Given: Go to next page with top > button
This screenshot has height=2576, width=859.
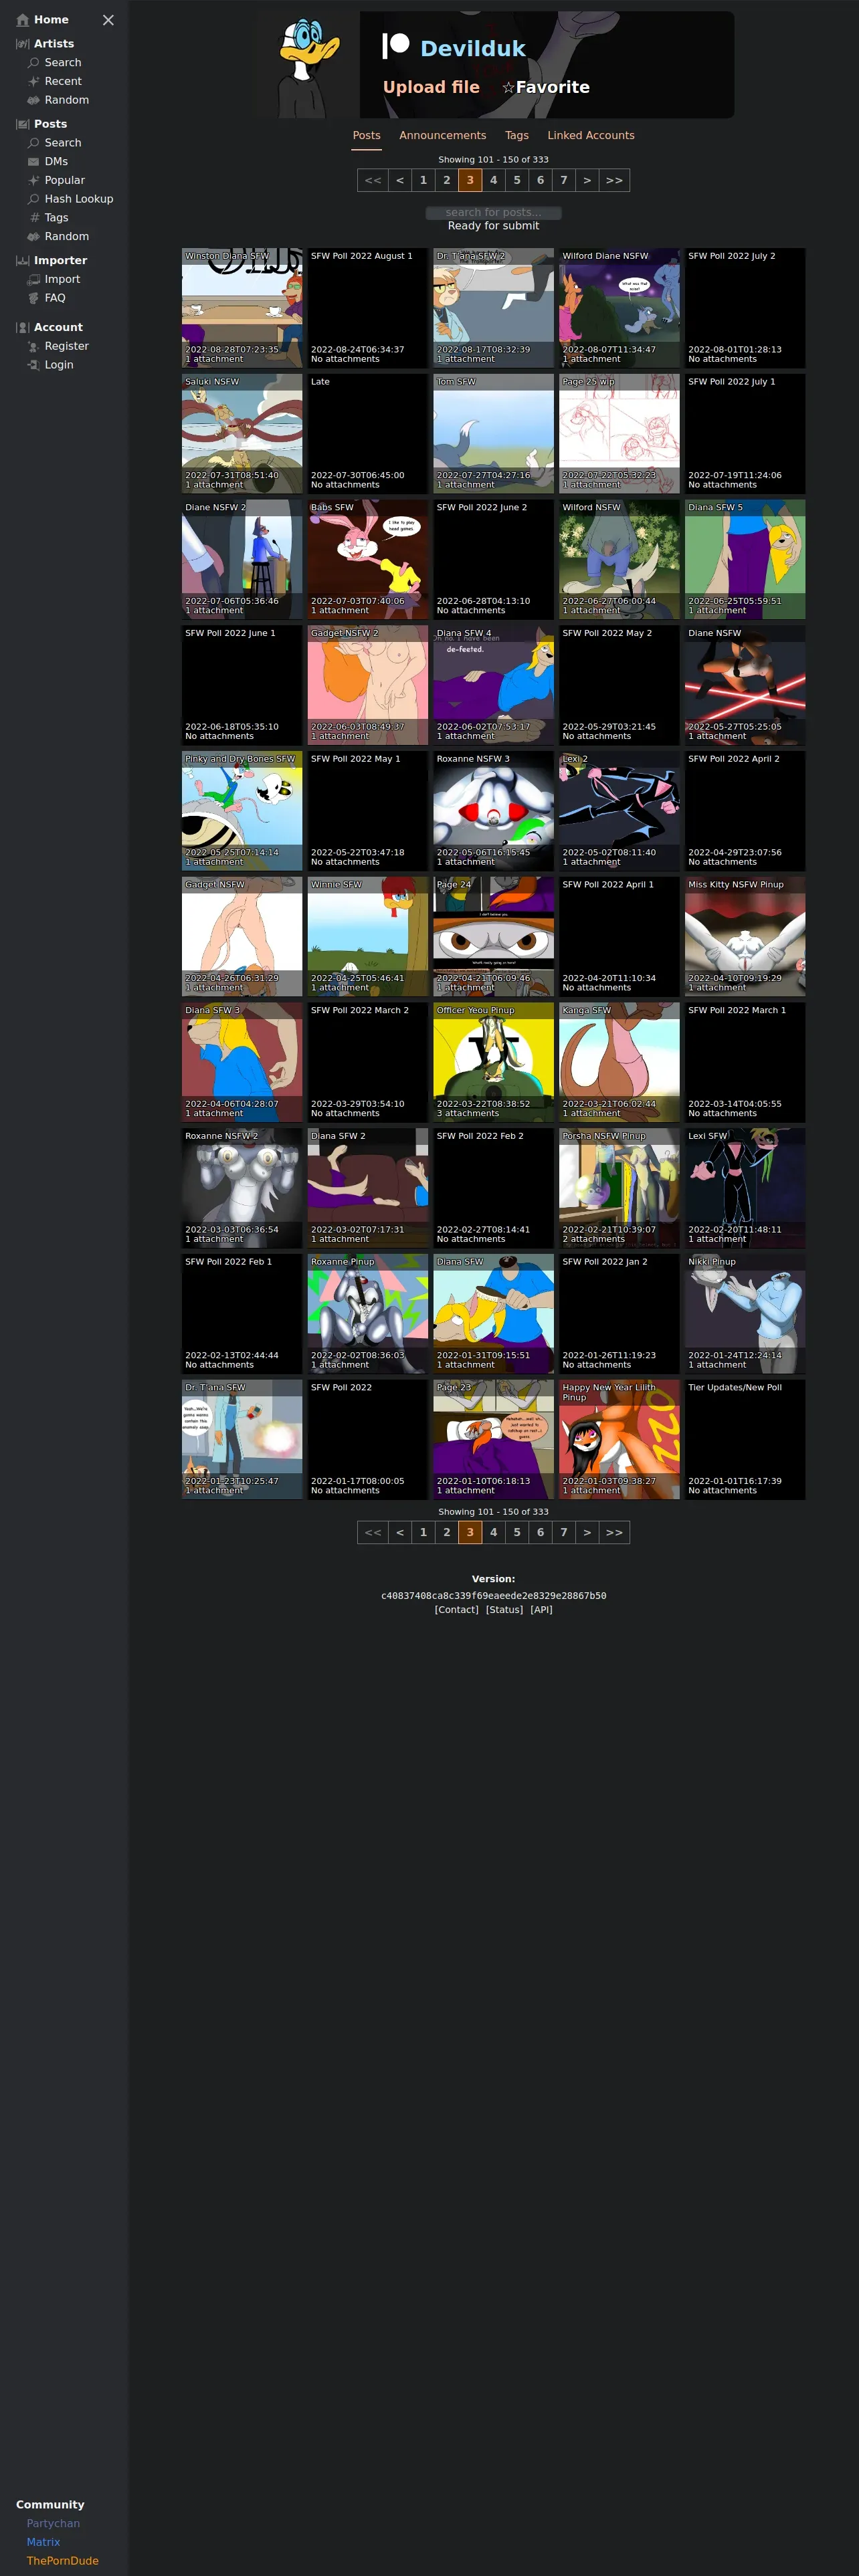Looking at the screenshot, I should 587,180.
